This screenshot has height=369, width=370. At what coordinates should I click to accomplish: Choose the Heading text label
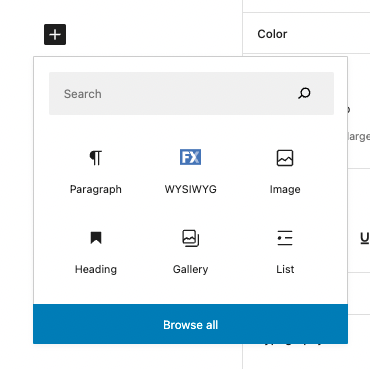point(96,269)
